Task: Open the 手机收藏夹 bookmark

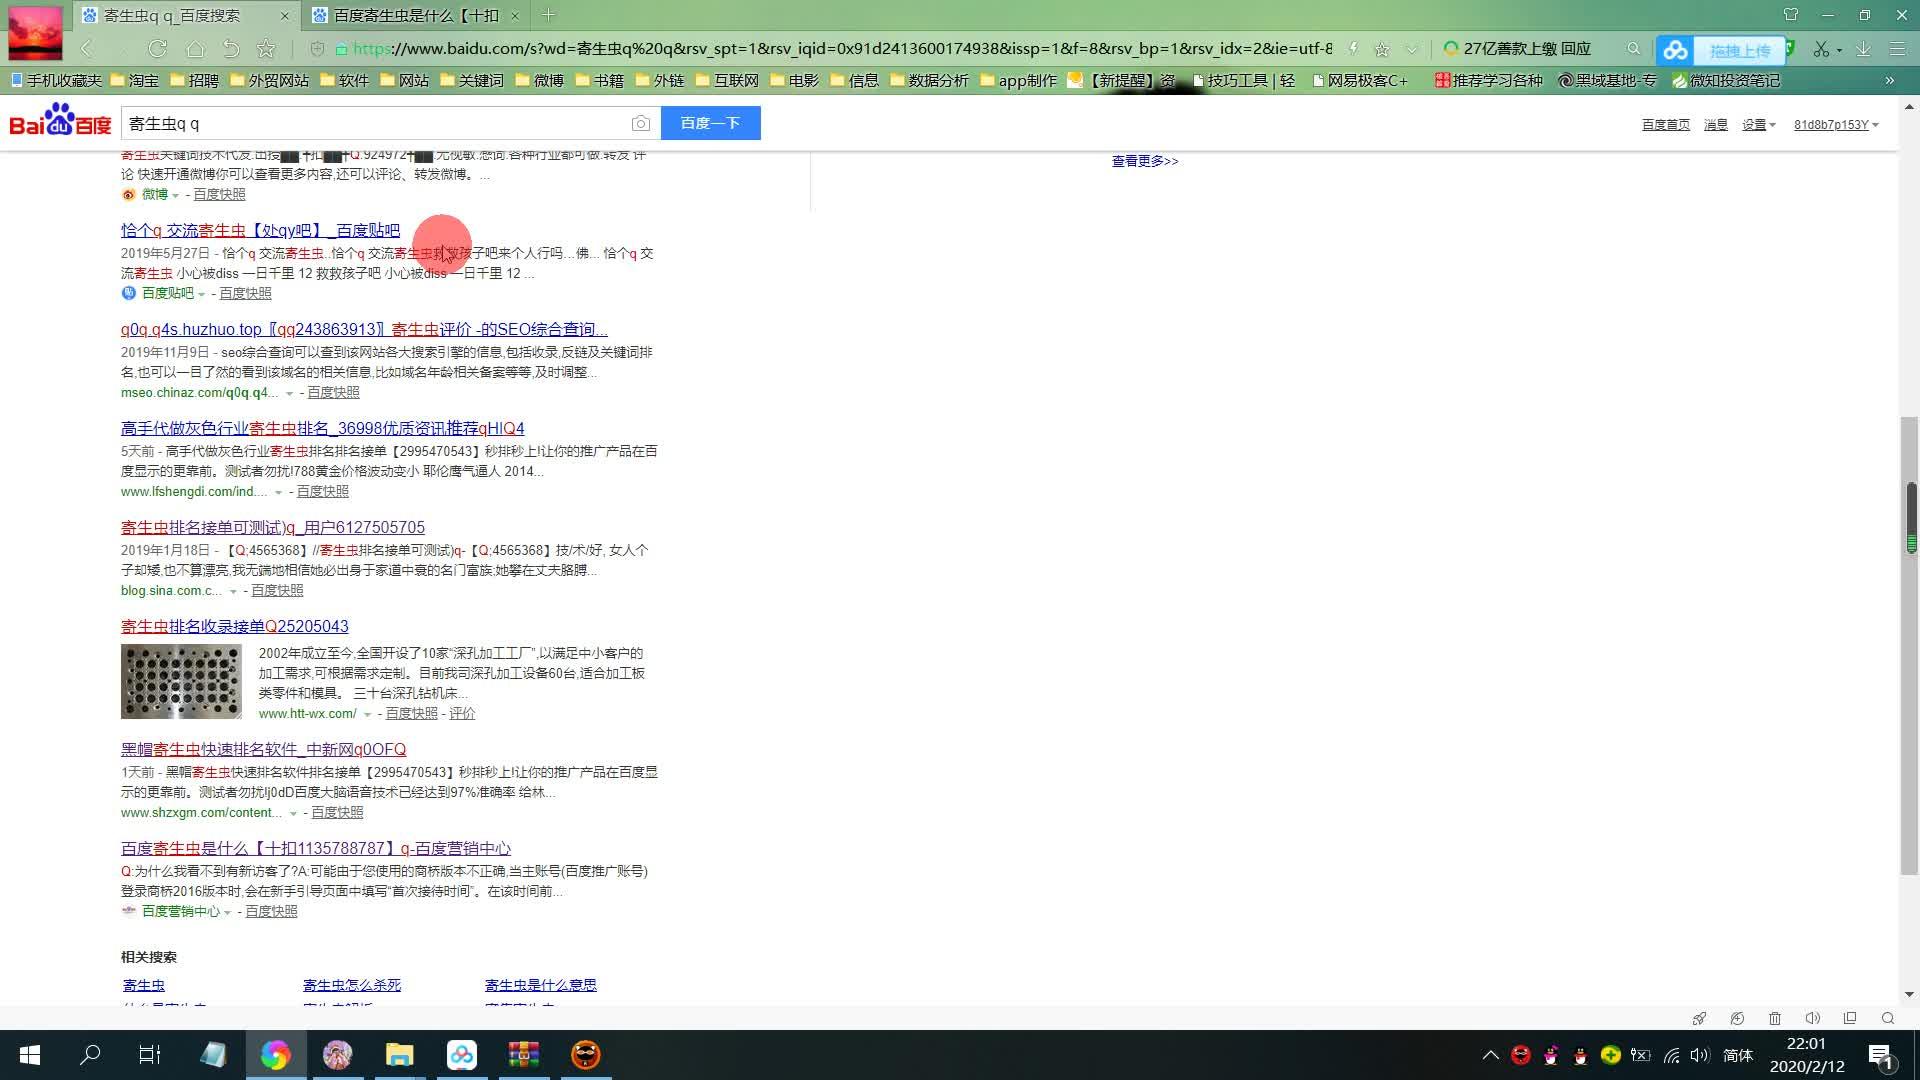Action: tap(55, 80)
